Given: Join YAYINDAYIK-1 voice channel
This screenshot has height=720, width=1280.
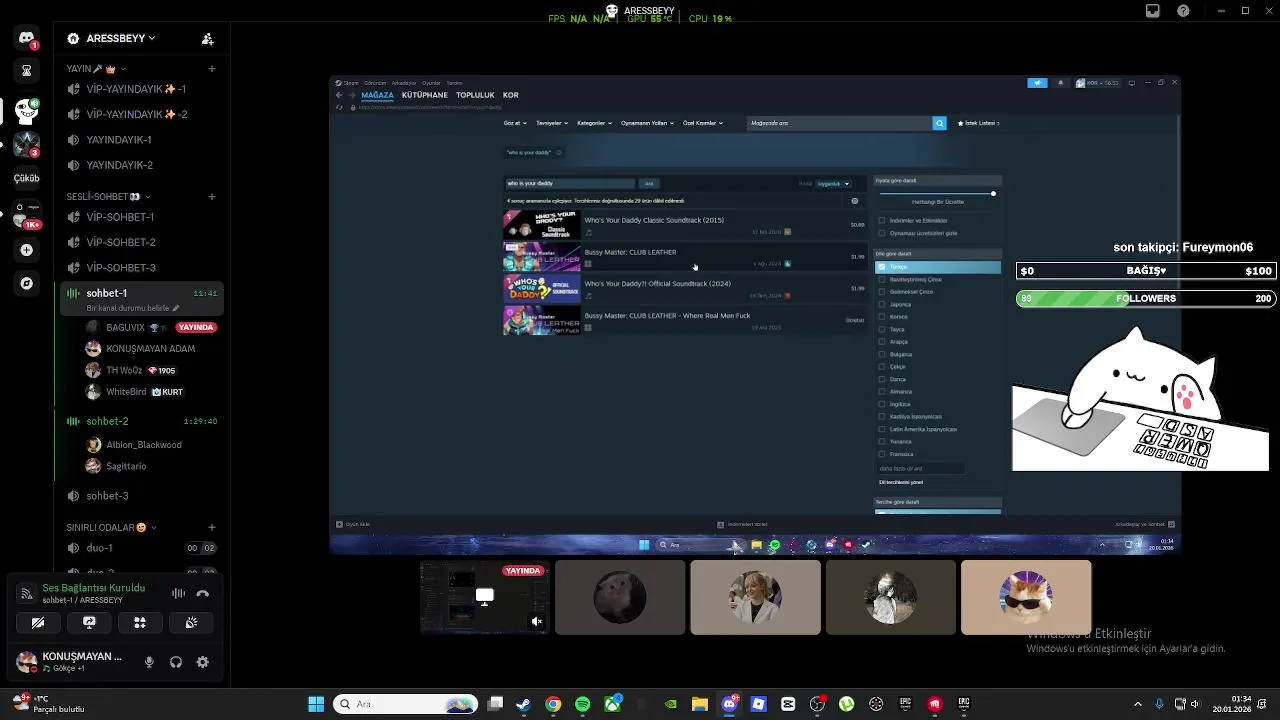Looking at the screenshot, I should [140, 140].
